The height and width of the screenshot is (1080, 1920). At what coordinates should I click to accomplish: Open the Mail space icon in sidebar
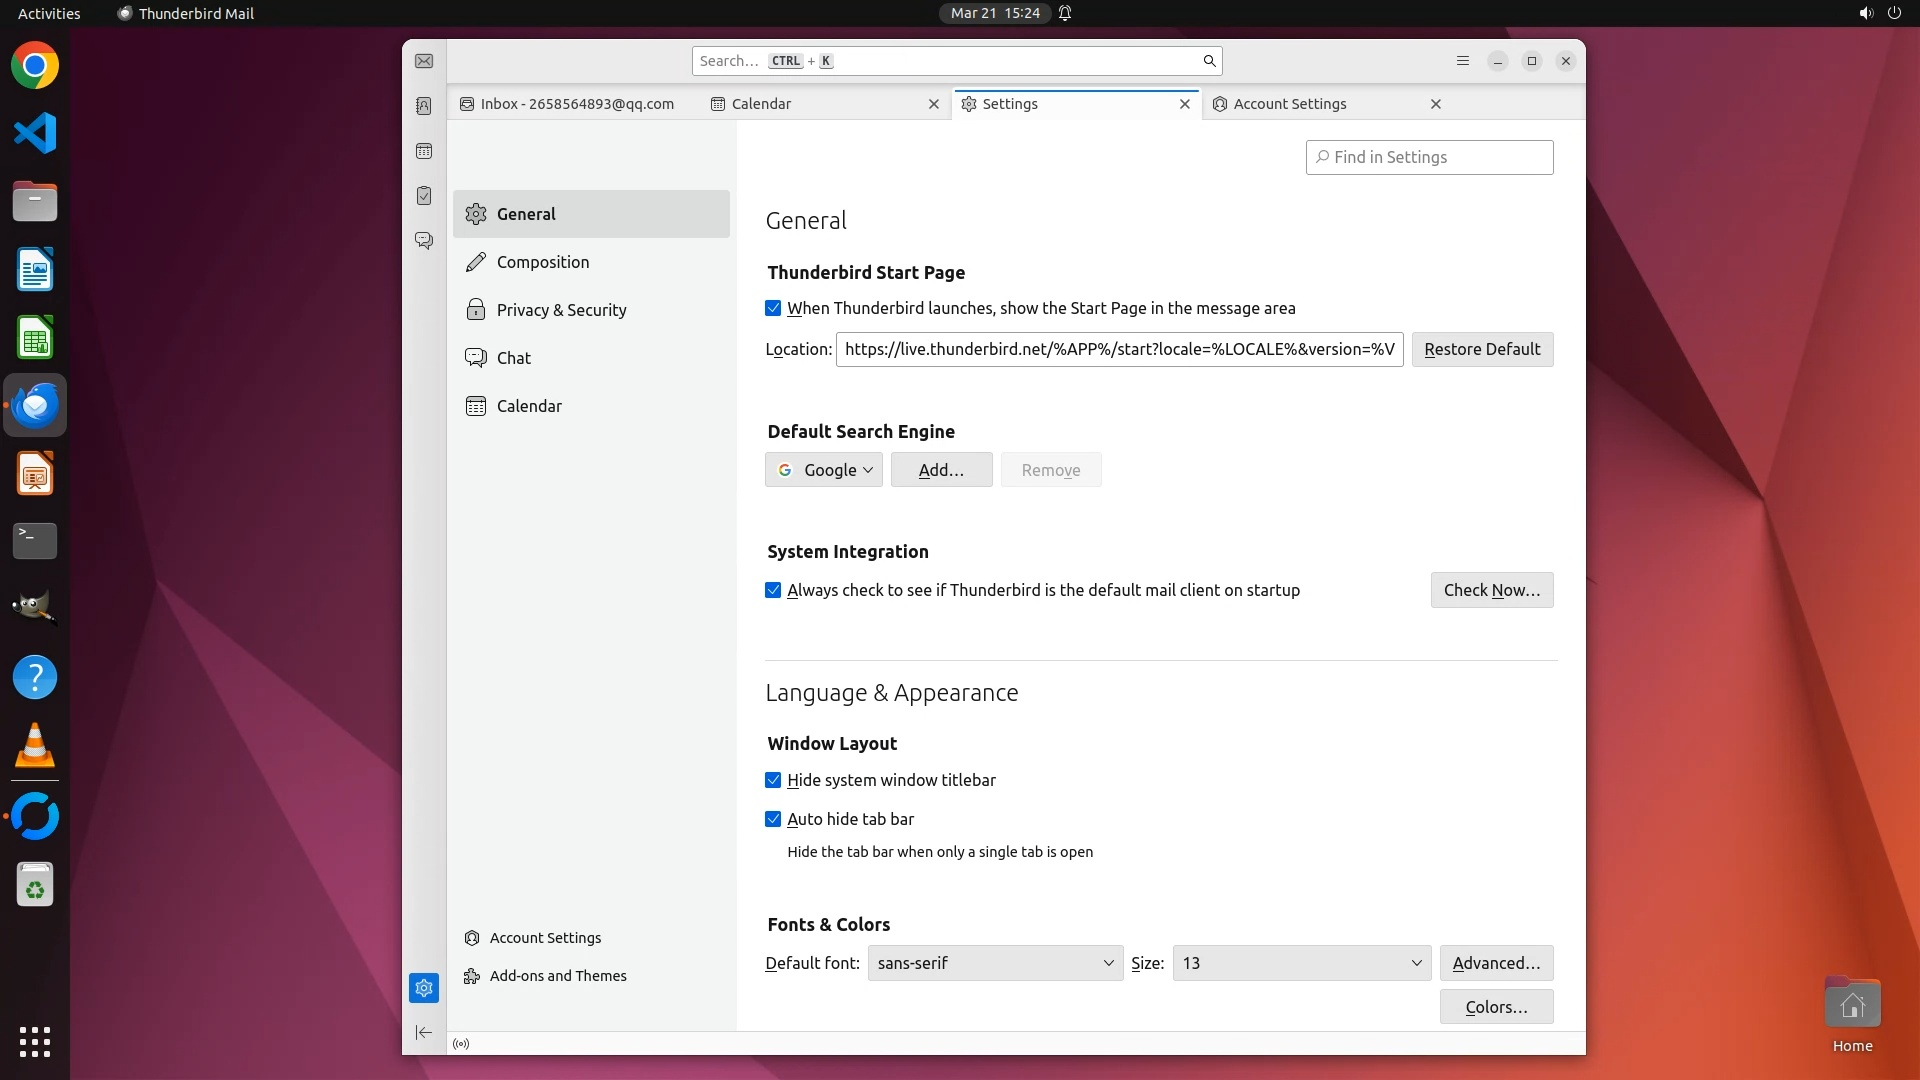tap(424, 62)
